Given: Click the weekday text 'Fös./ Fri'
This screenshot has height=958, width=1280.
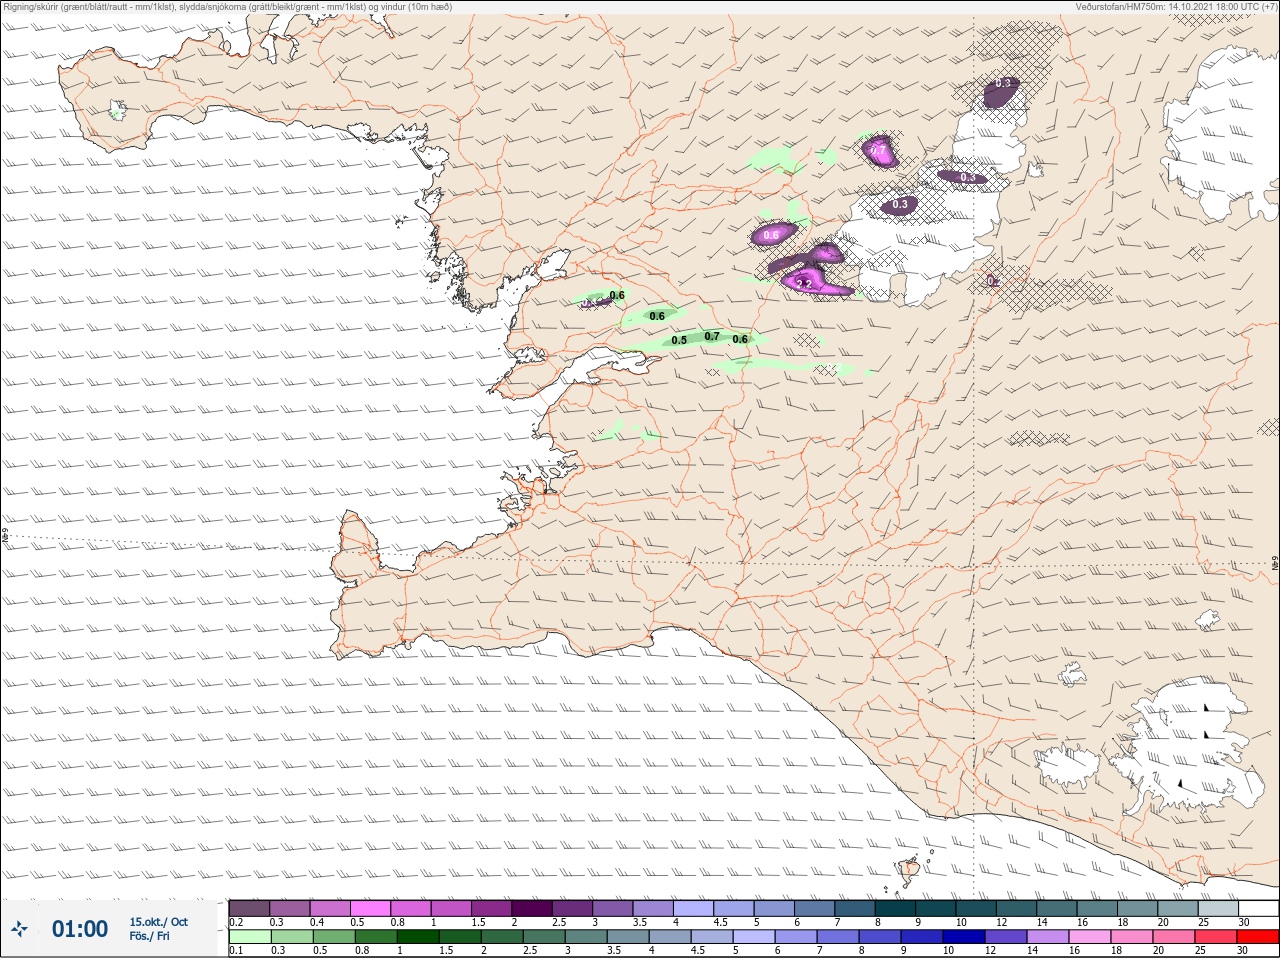Looking at the screenshot, I should coord(149,936).
